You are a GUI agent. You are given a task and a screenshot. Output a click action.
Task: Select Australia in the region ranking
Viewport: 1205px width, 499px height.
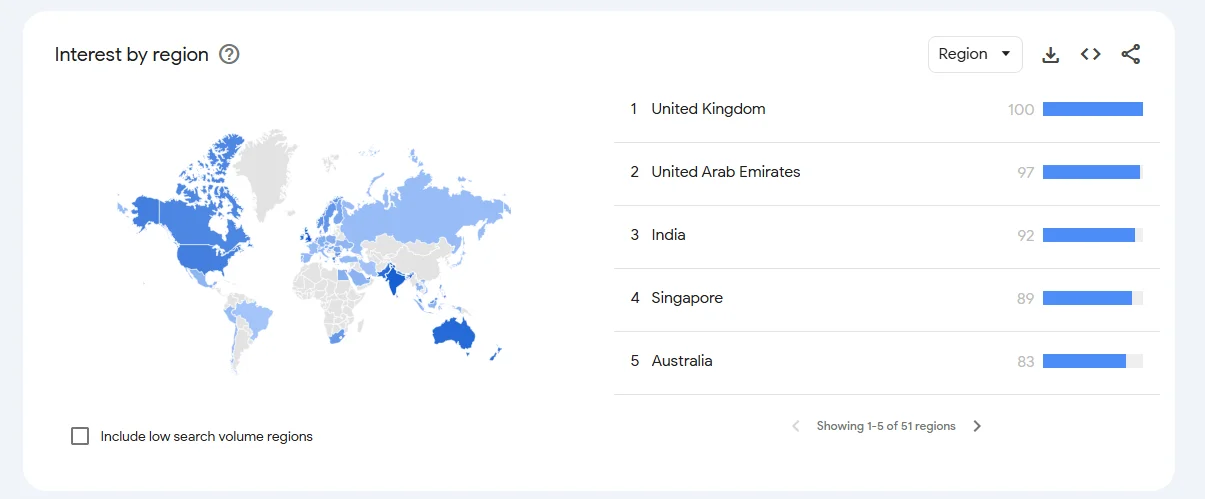[681, 361]
